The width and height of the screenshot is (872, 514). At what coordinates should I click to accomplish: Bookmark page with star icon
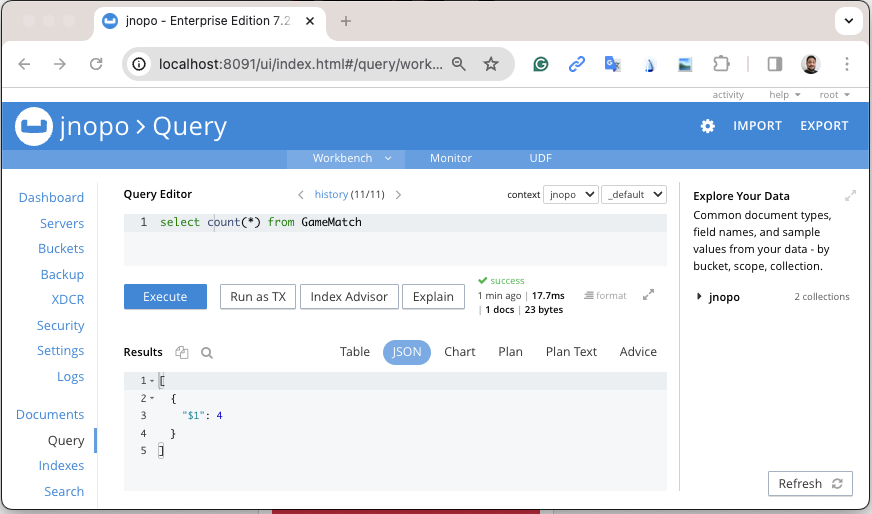[x=490, y=64]
